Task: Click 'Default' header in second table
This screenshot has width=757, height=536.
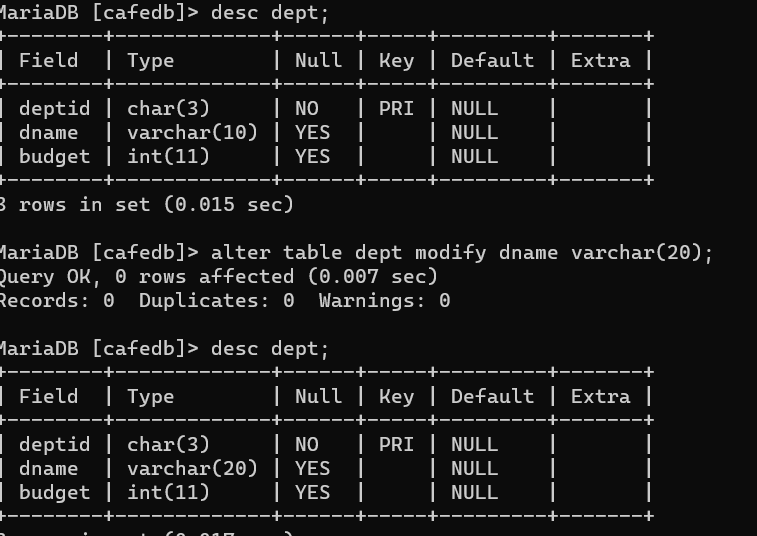Action: pos(492,397)
